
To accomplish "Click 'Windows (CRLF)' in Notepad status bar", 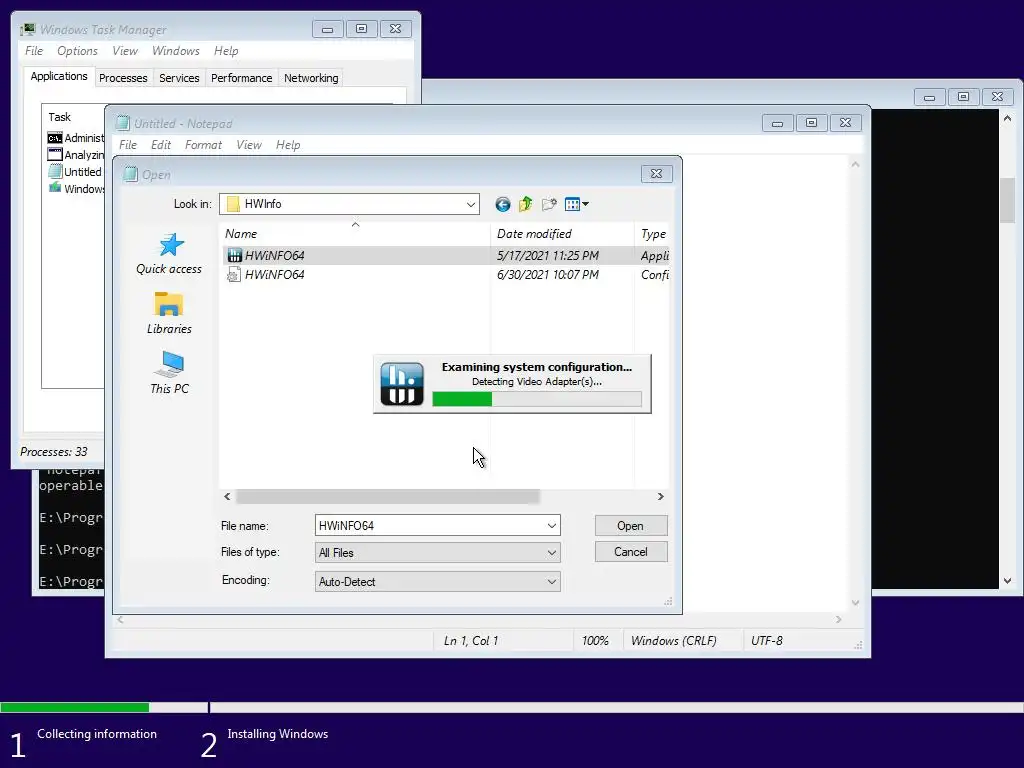I will pyautogui.click(x=673, y=641).
